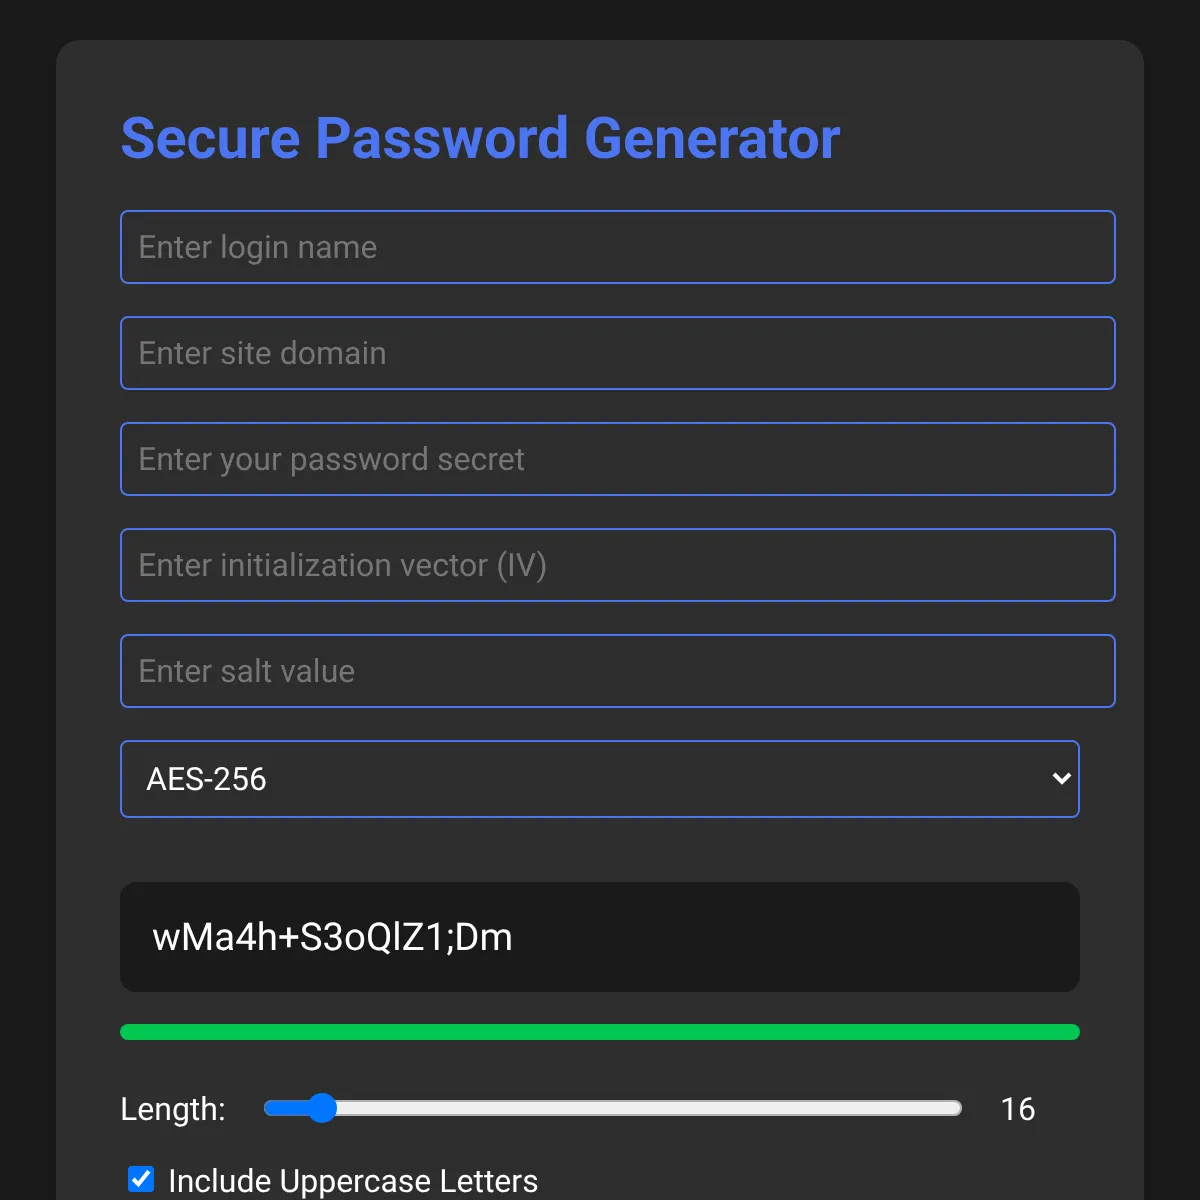Toggle the Include Uppercase Letters checkbox
This screenshot has height=1200, width=1200.
(141, 1179)
